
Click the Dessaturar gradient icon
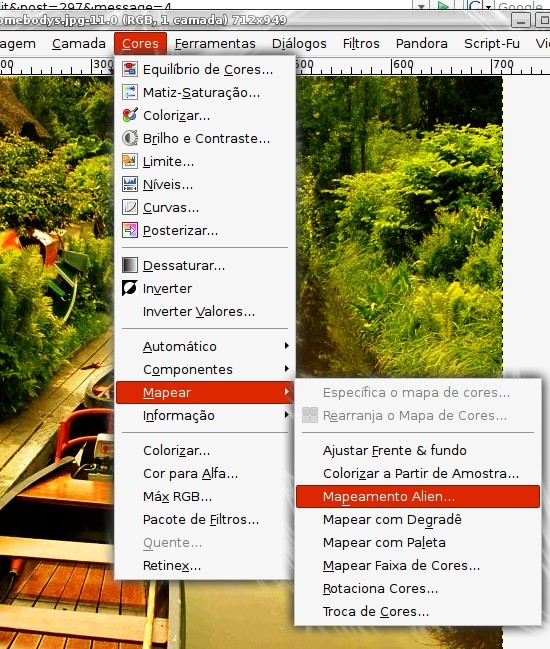pos(130,265)
